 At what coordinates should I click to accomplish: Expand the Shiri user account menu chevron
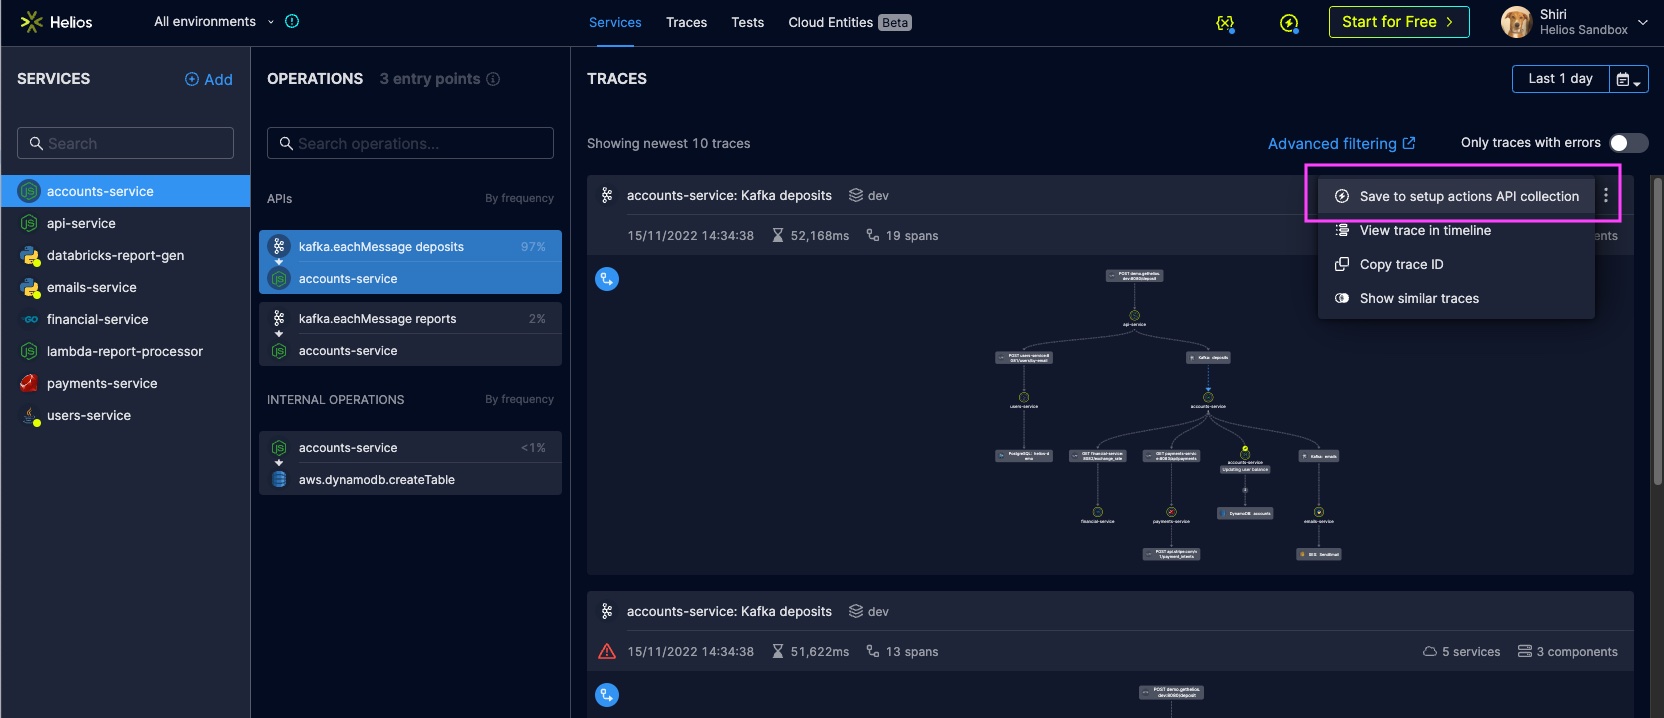point(1643,22)
